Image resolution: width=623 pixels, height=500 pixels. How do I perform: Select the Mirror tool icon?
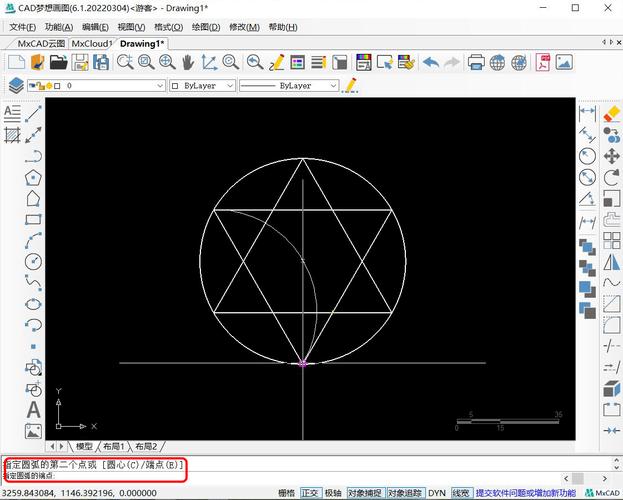click(x=611, y=262)
